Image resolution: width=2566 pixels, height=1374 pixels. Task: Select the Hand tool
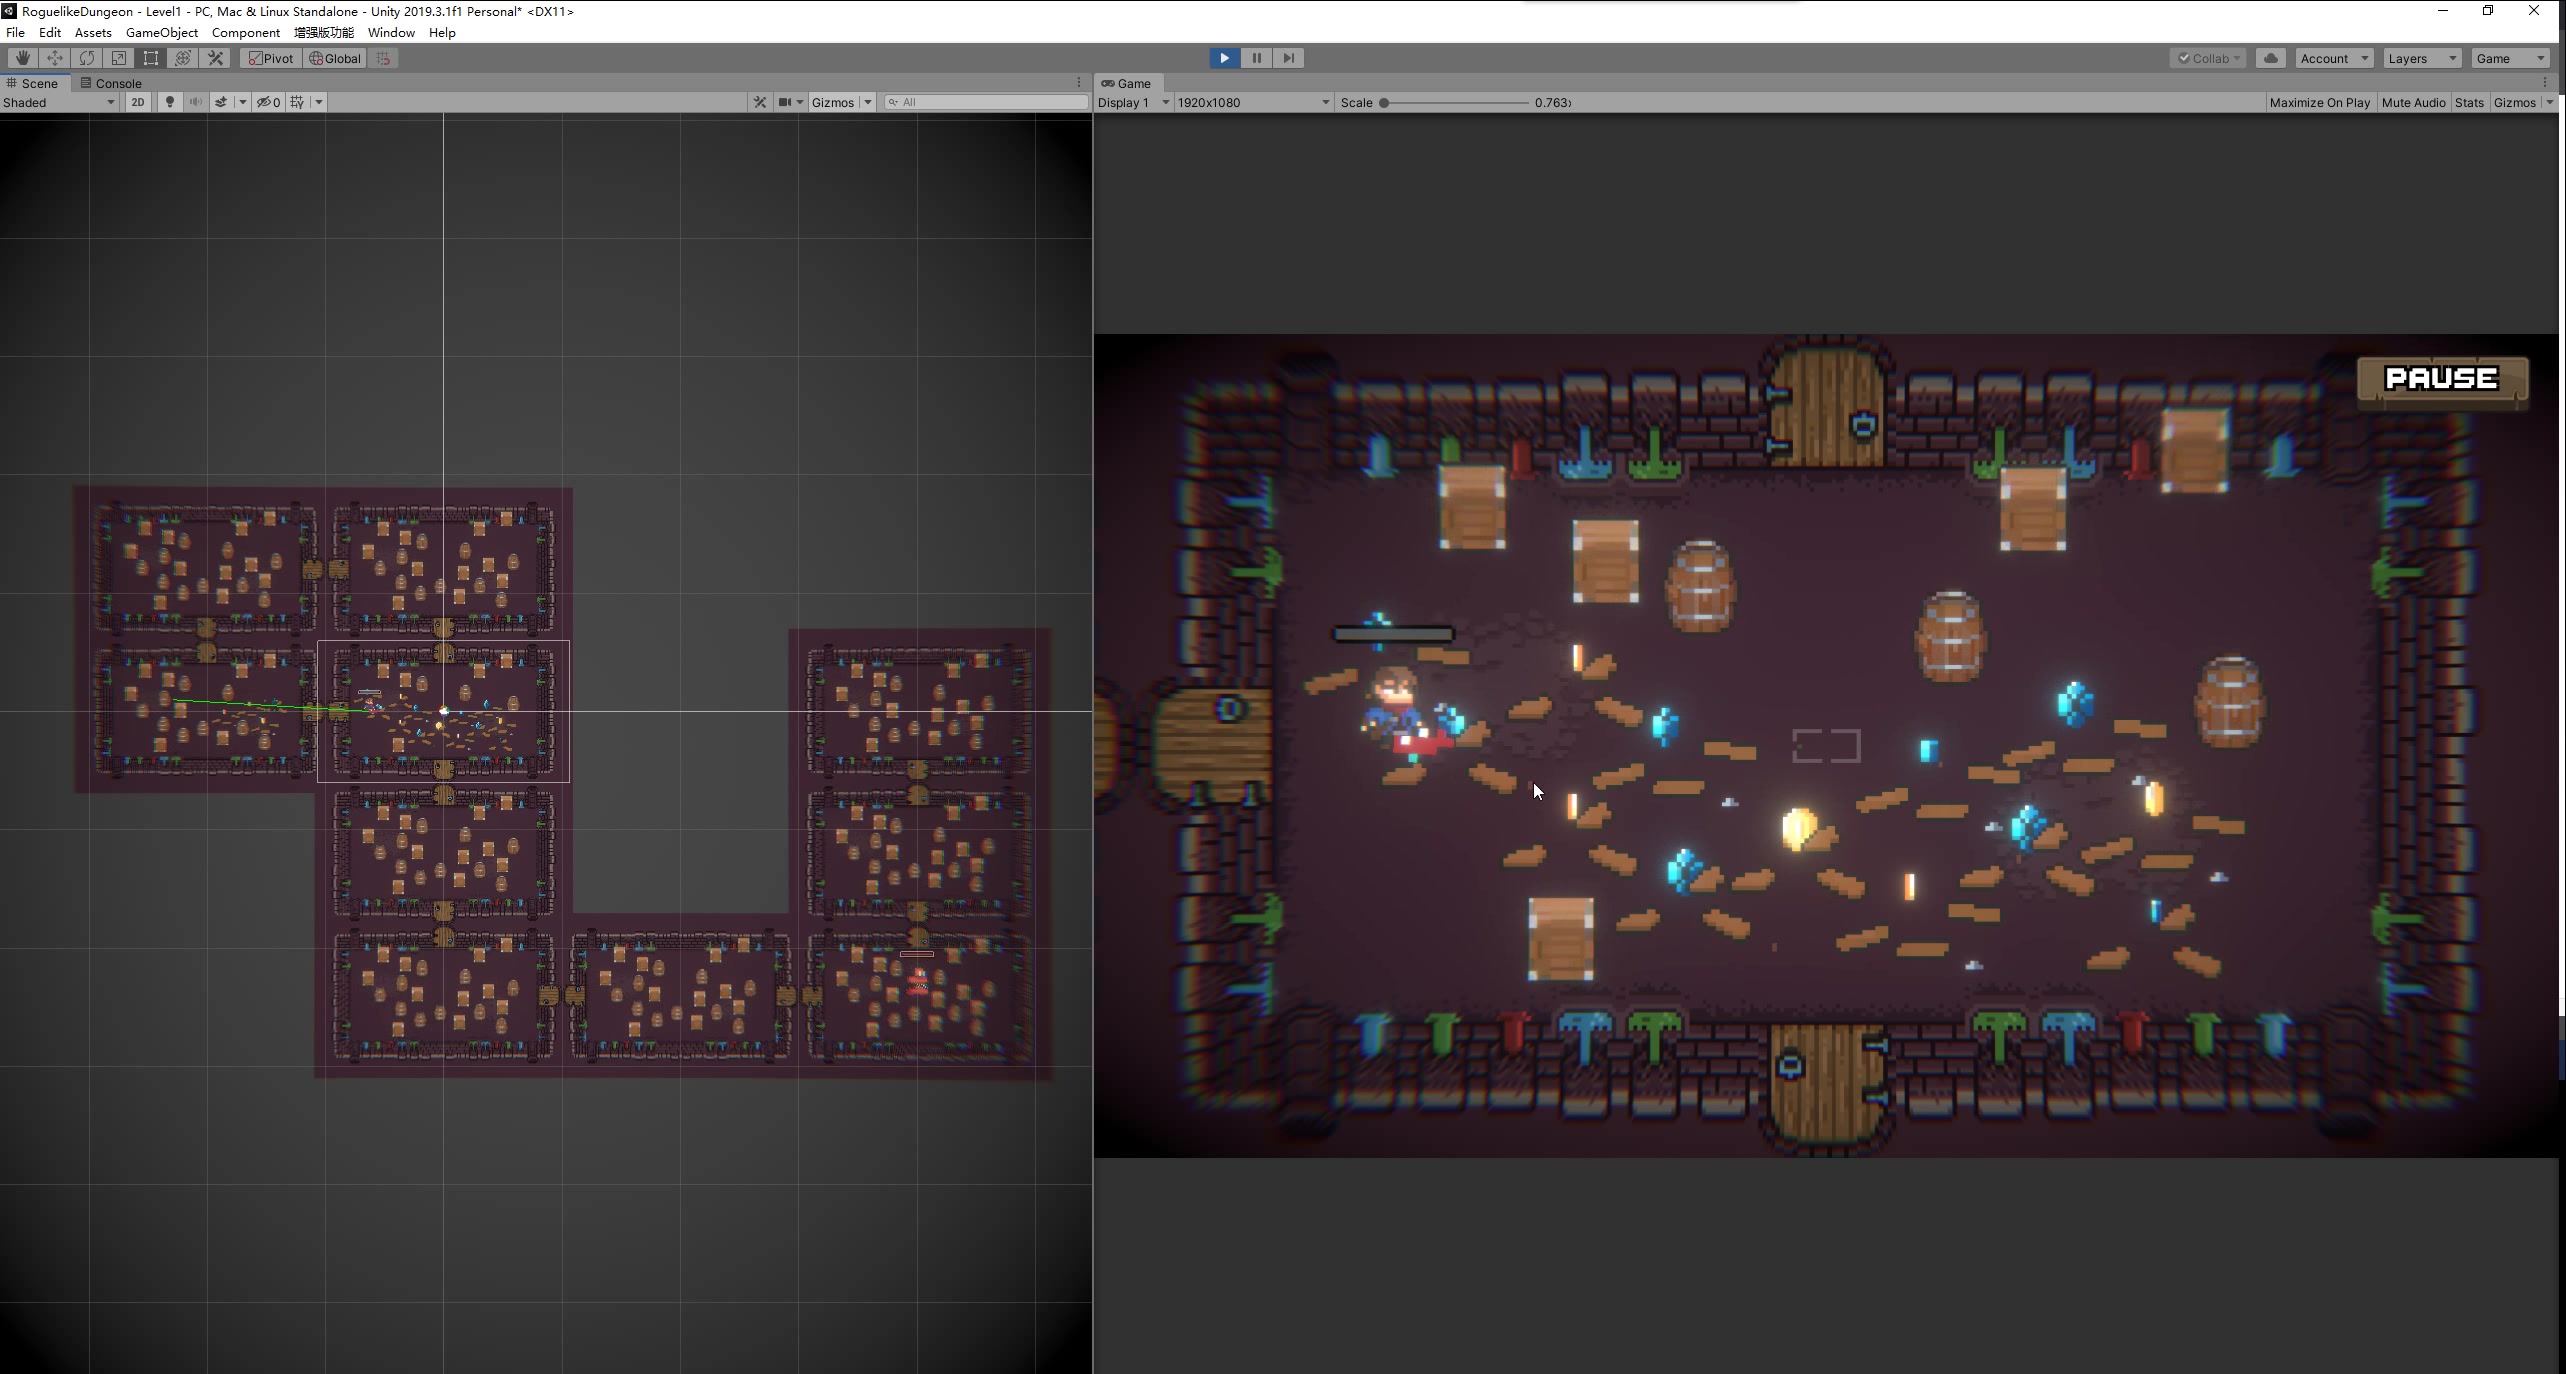pyautogui.click(x=22, y=58)
